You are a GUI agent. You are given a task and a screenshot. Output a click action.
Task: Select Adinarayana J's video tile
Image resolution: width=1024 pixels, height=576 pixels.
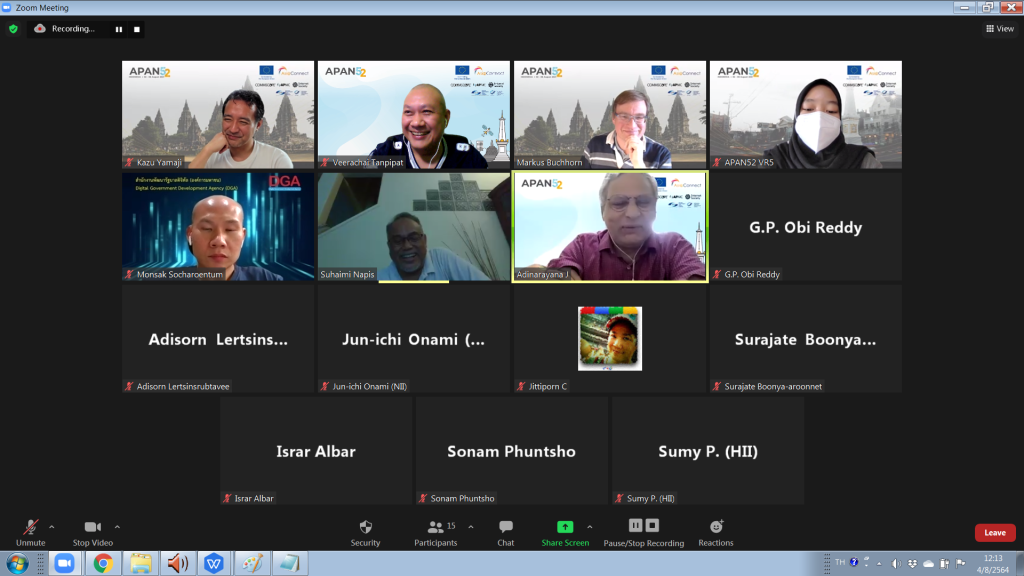coord(609,226)
